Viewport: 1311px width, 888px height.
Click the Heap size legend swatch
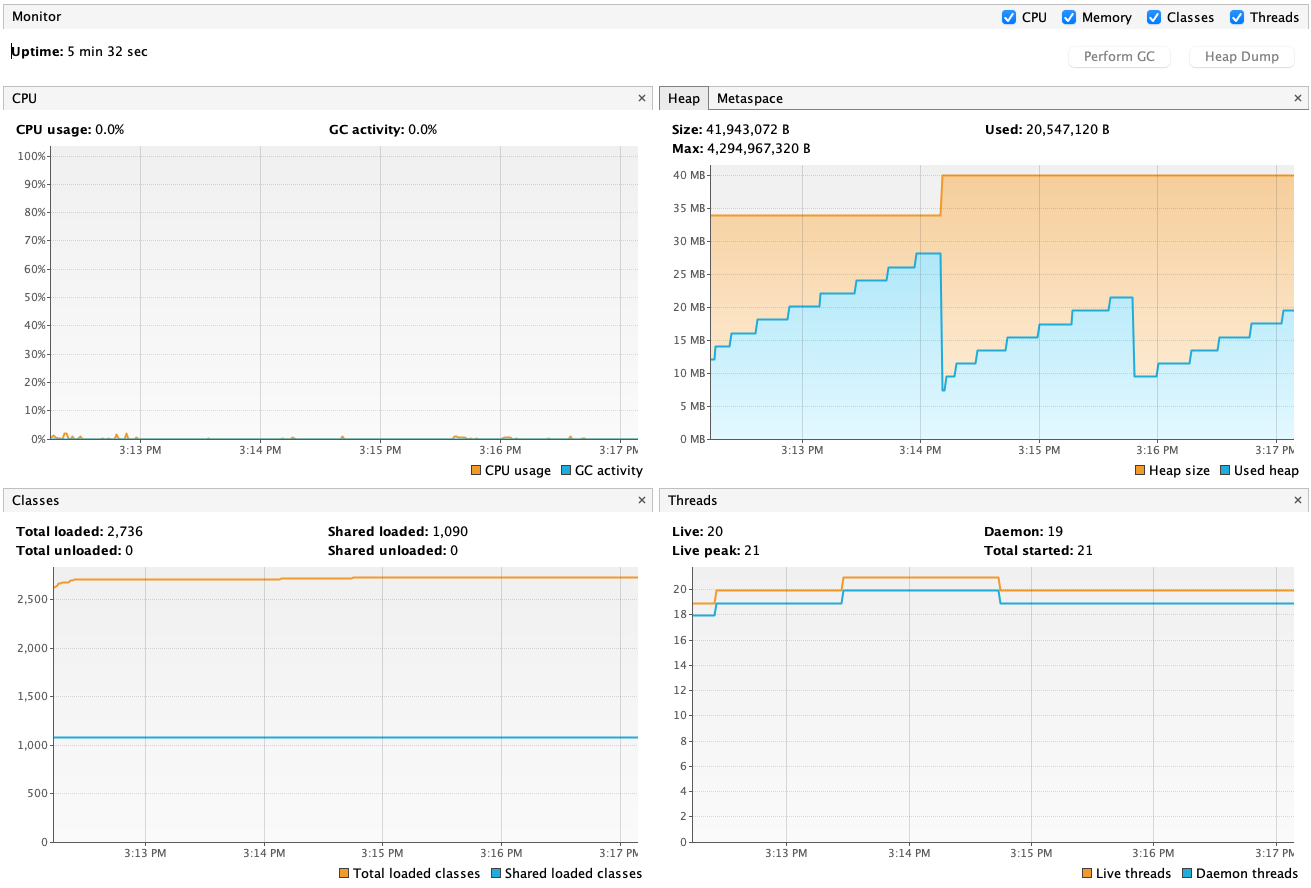click(x=1140, y=471)
